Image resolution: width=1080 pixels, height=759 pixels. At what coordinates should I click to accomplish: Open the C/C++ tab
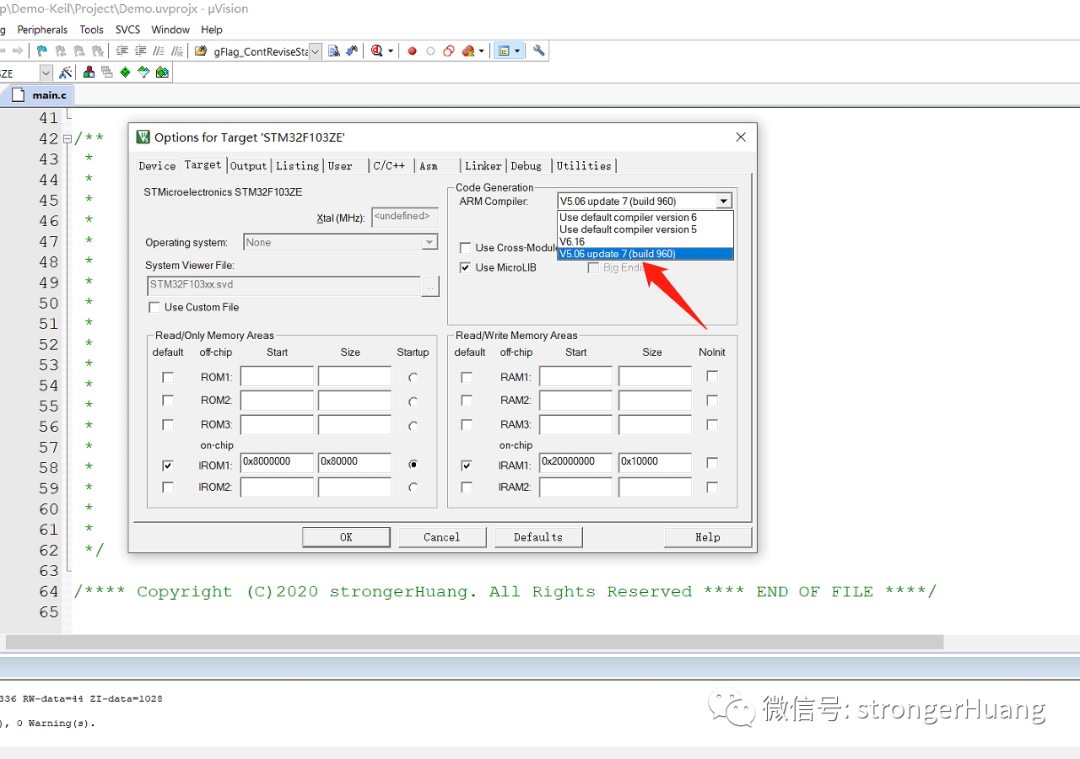pos(389,166)
